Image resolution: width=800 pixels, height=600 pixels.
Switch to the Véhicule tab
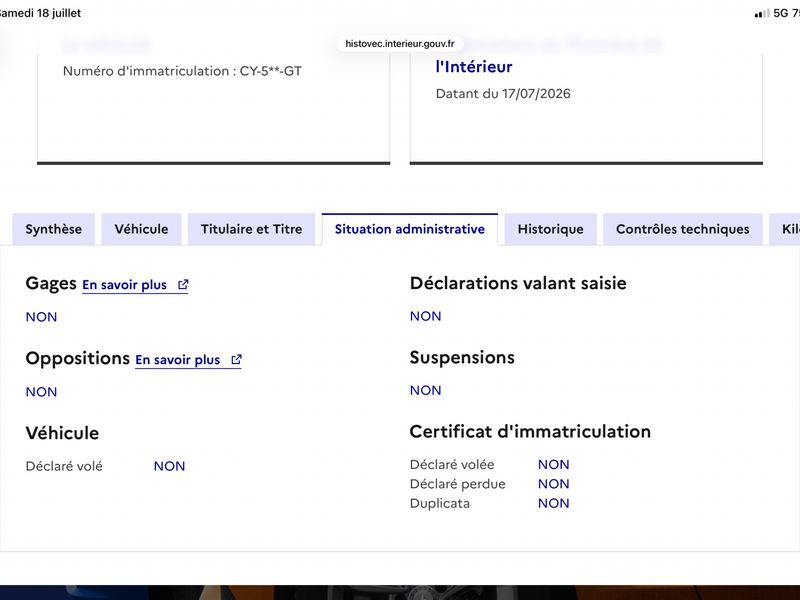(141, 229)
